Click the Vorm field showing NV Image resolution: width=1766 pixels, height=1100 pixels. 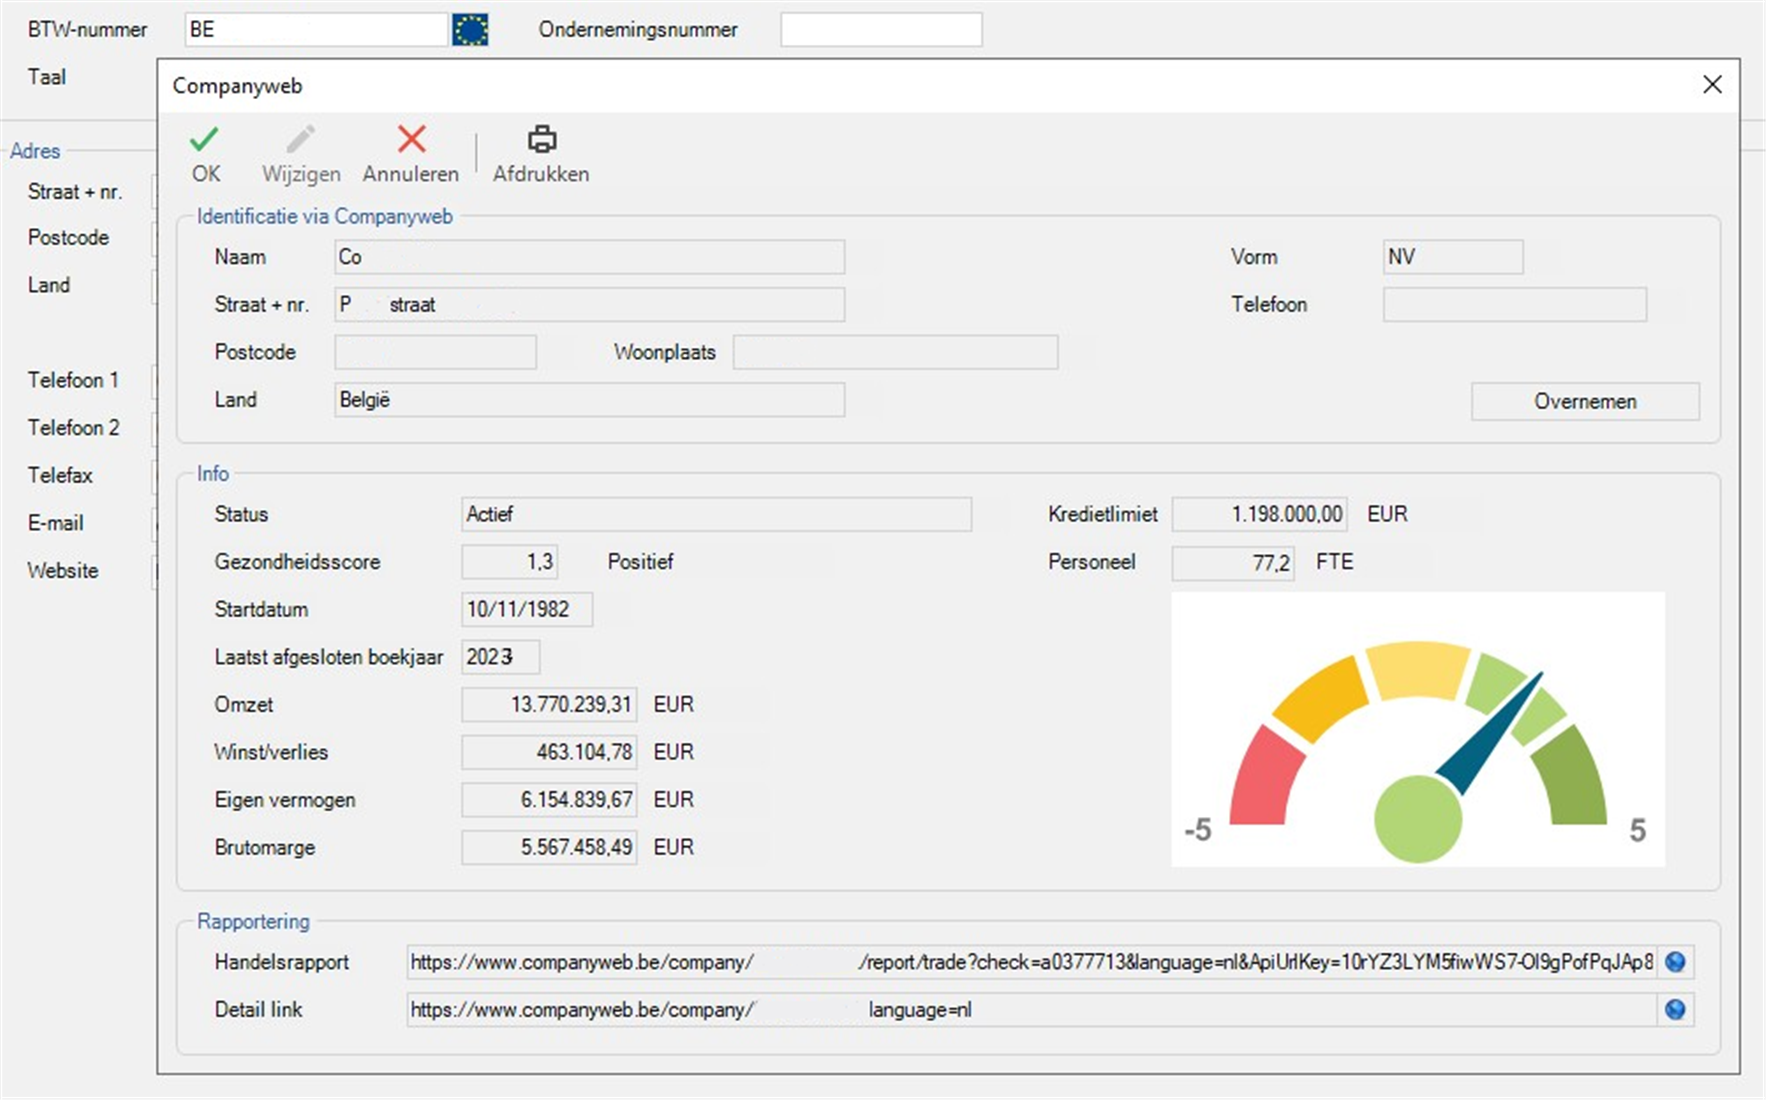pos(1452,257)
